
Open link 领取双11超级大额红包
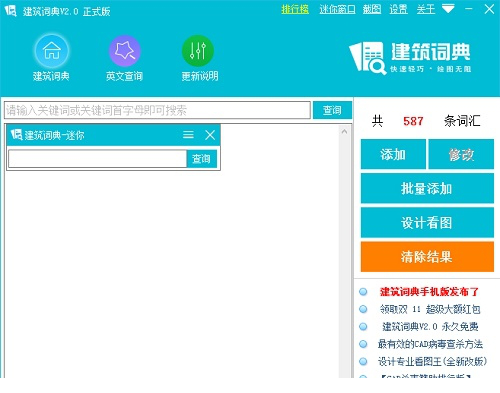click(430, 309)
